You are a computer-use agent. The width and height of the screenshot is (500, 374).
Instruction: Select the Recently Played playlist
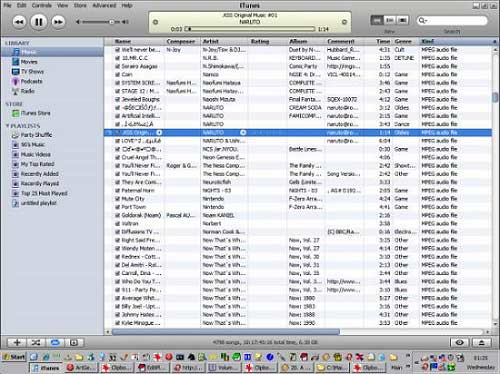(x=40, y=184)
